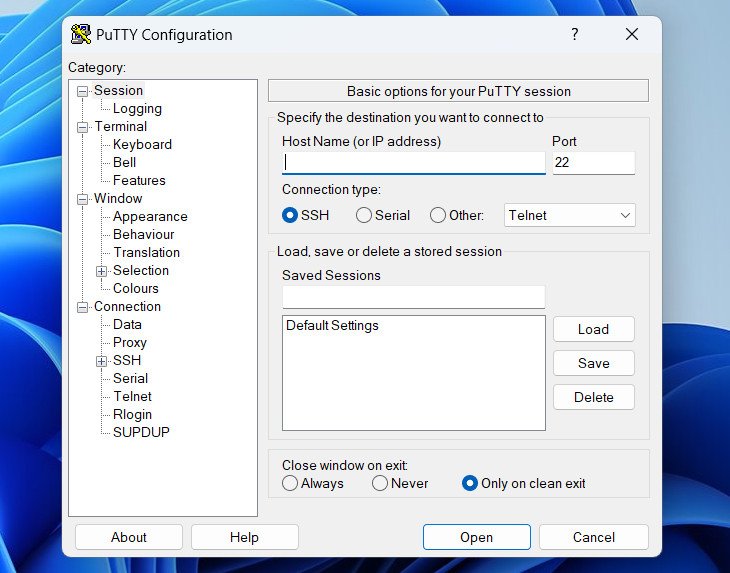Image resolution: width=730 pixels, height=573 pixels.
Task: Open the Terminal category
Action: point(121,127)
